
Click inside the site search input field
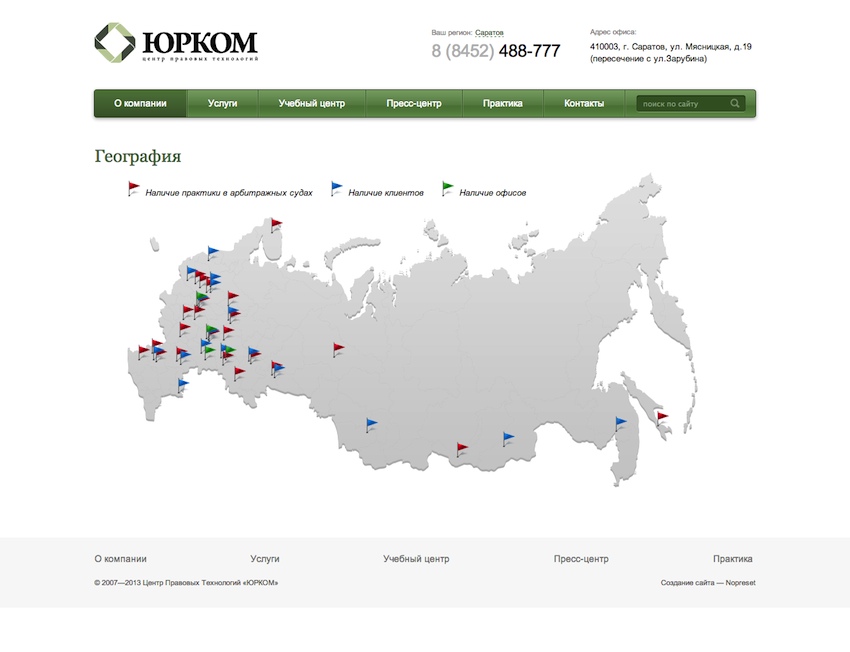(685, 103)
